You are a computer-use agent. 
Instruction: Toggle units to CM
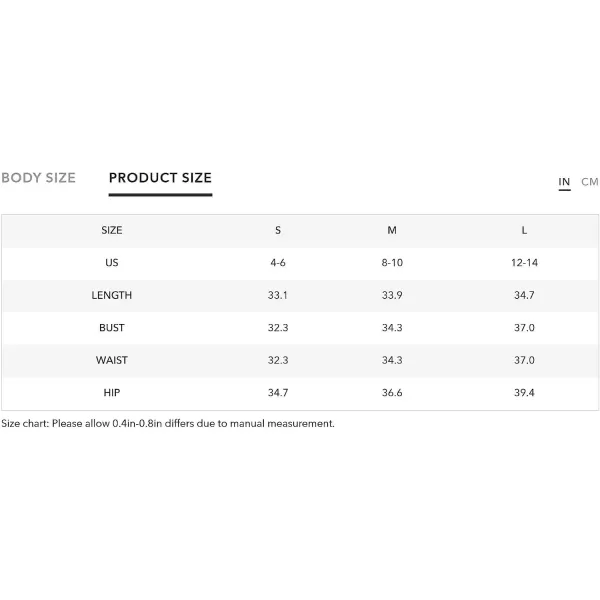[590, 182]
